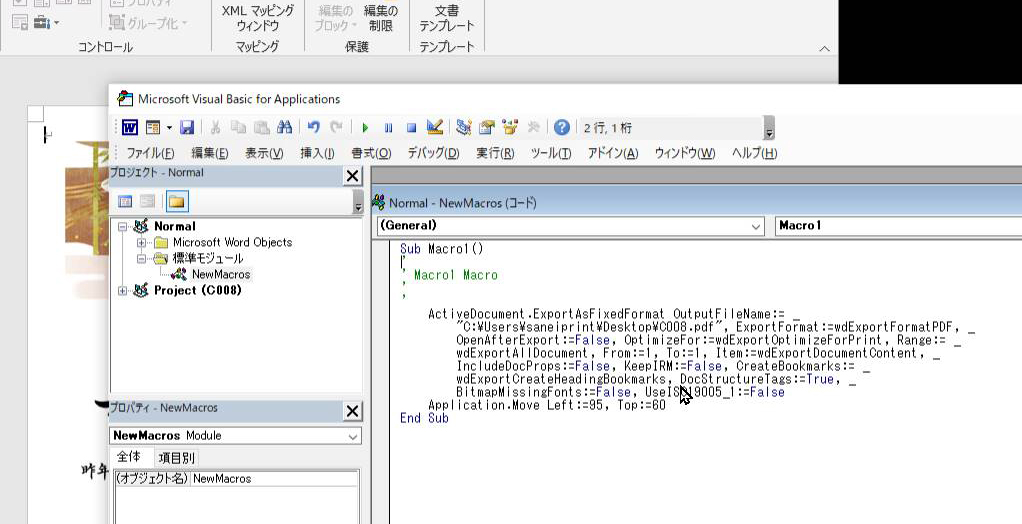This screenshot has width=1022, height=524.
Task: Toggle Design Mode ruler icon
Action: point(435,128)
